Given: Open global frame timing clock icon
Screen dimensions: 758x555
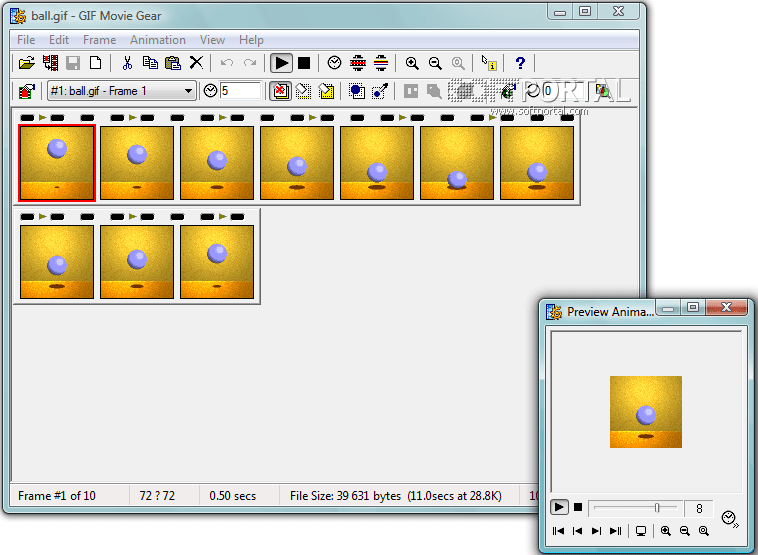Looking at the screenshot, I should [x=335, y=63].
